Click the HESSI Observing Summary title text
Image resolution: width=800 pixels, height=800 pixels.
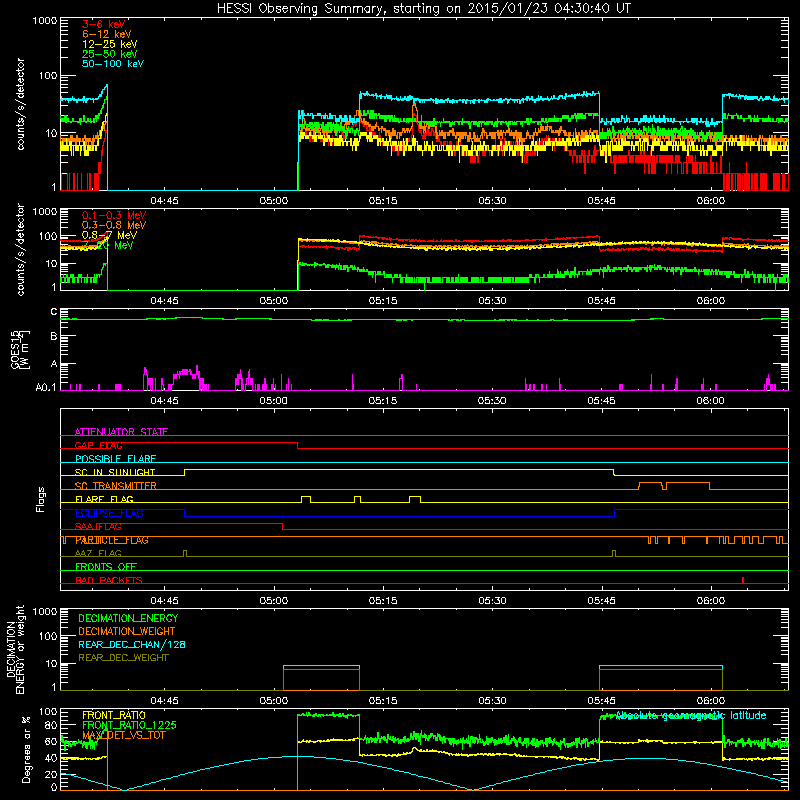pyautogui.click(x=423, y=9)
